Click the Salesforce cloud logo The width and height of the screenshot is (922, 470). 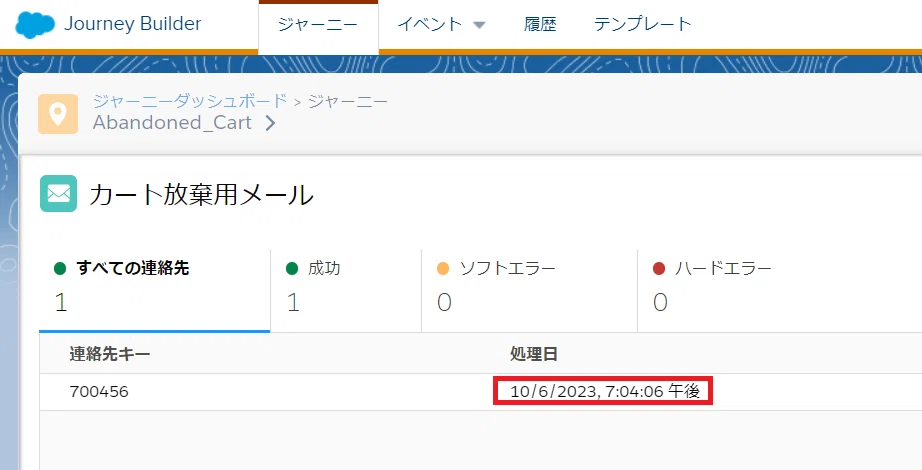click(x=35, y=25)
